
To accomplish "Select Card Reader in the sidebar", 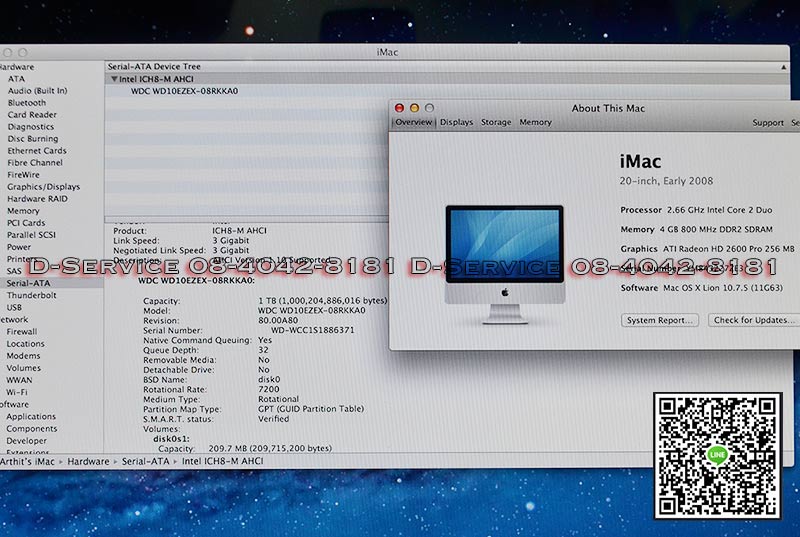I will pyautogui.click(x=32, y=115).
